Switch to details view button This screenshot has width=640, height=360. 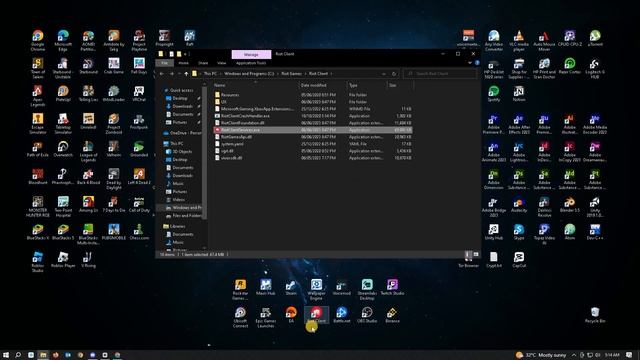468,255
